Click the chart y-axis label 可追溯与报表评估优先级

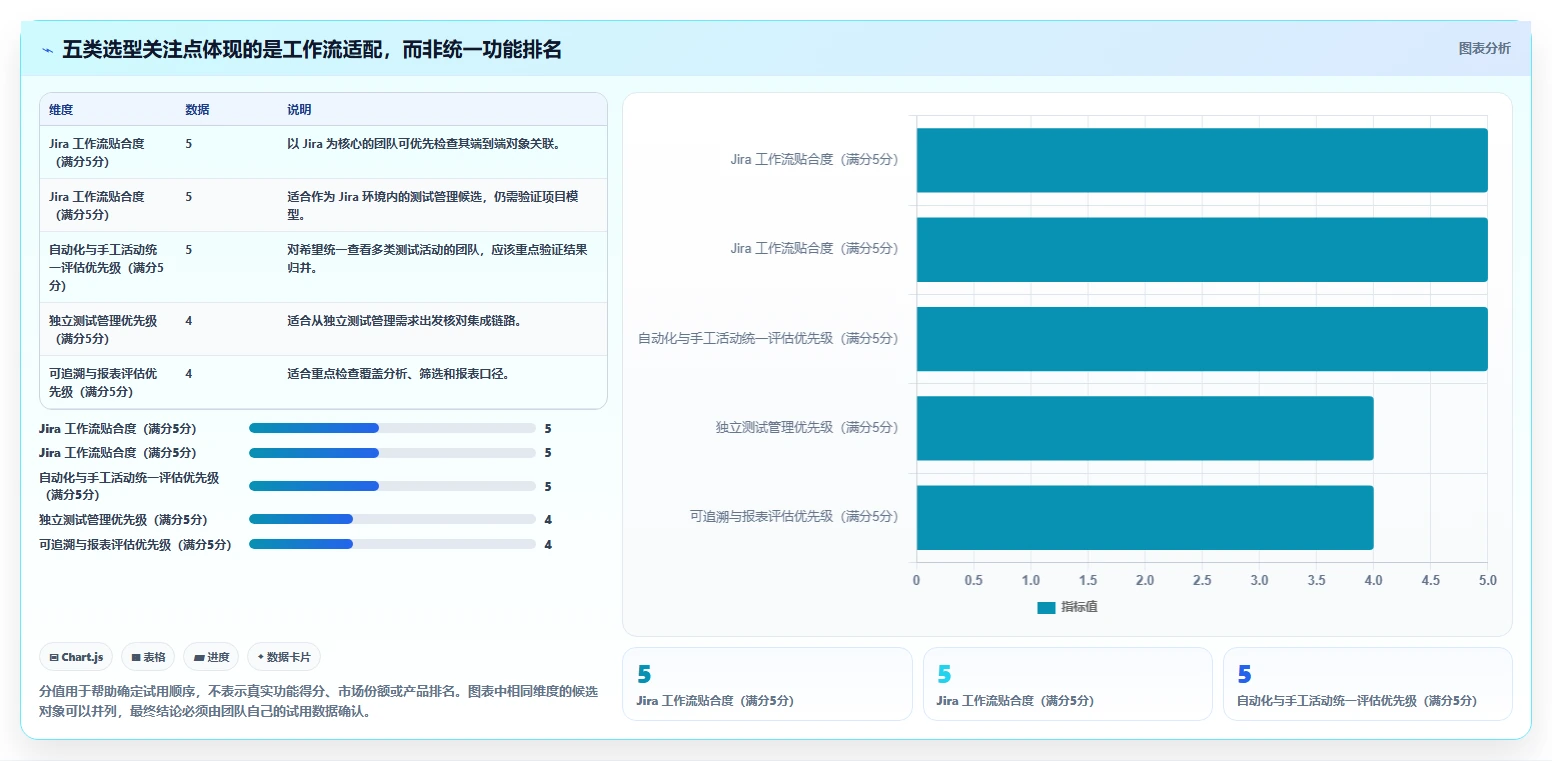[x=794, y=517]
